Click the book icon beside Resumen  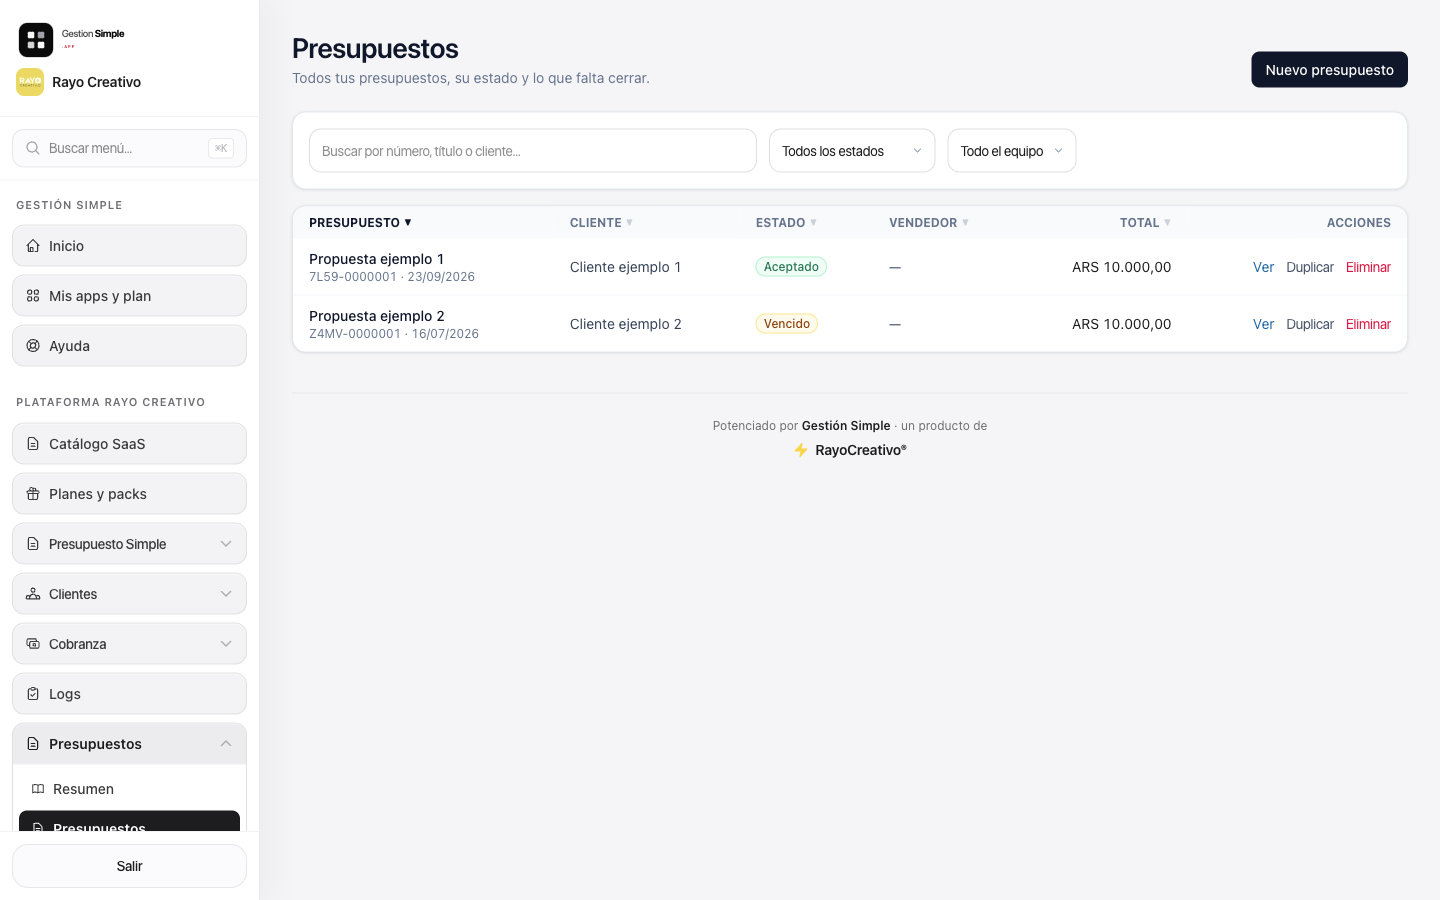point(38,789)
